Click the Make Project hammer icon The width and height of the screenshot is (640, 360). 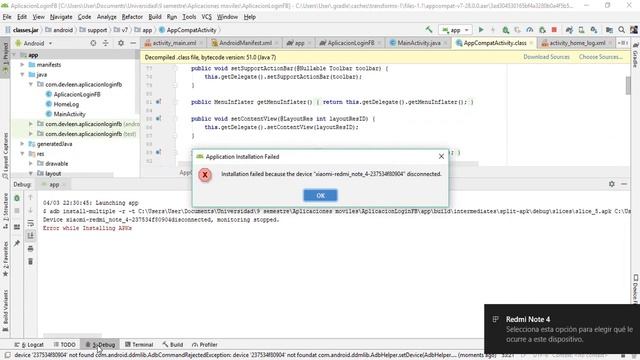pyautogui.click(x=429, y=30)
